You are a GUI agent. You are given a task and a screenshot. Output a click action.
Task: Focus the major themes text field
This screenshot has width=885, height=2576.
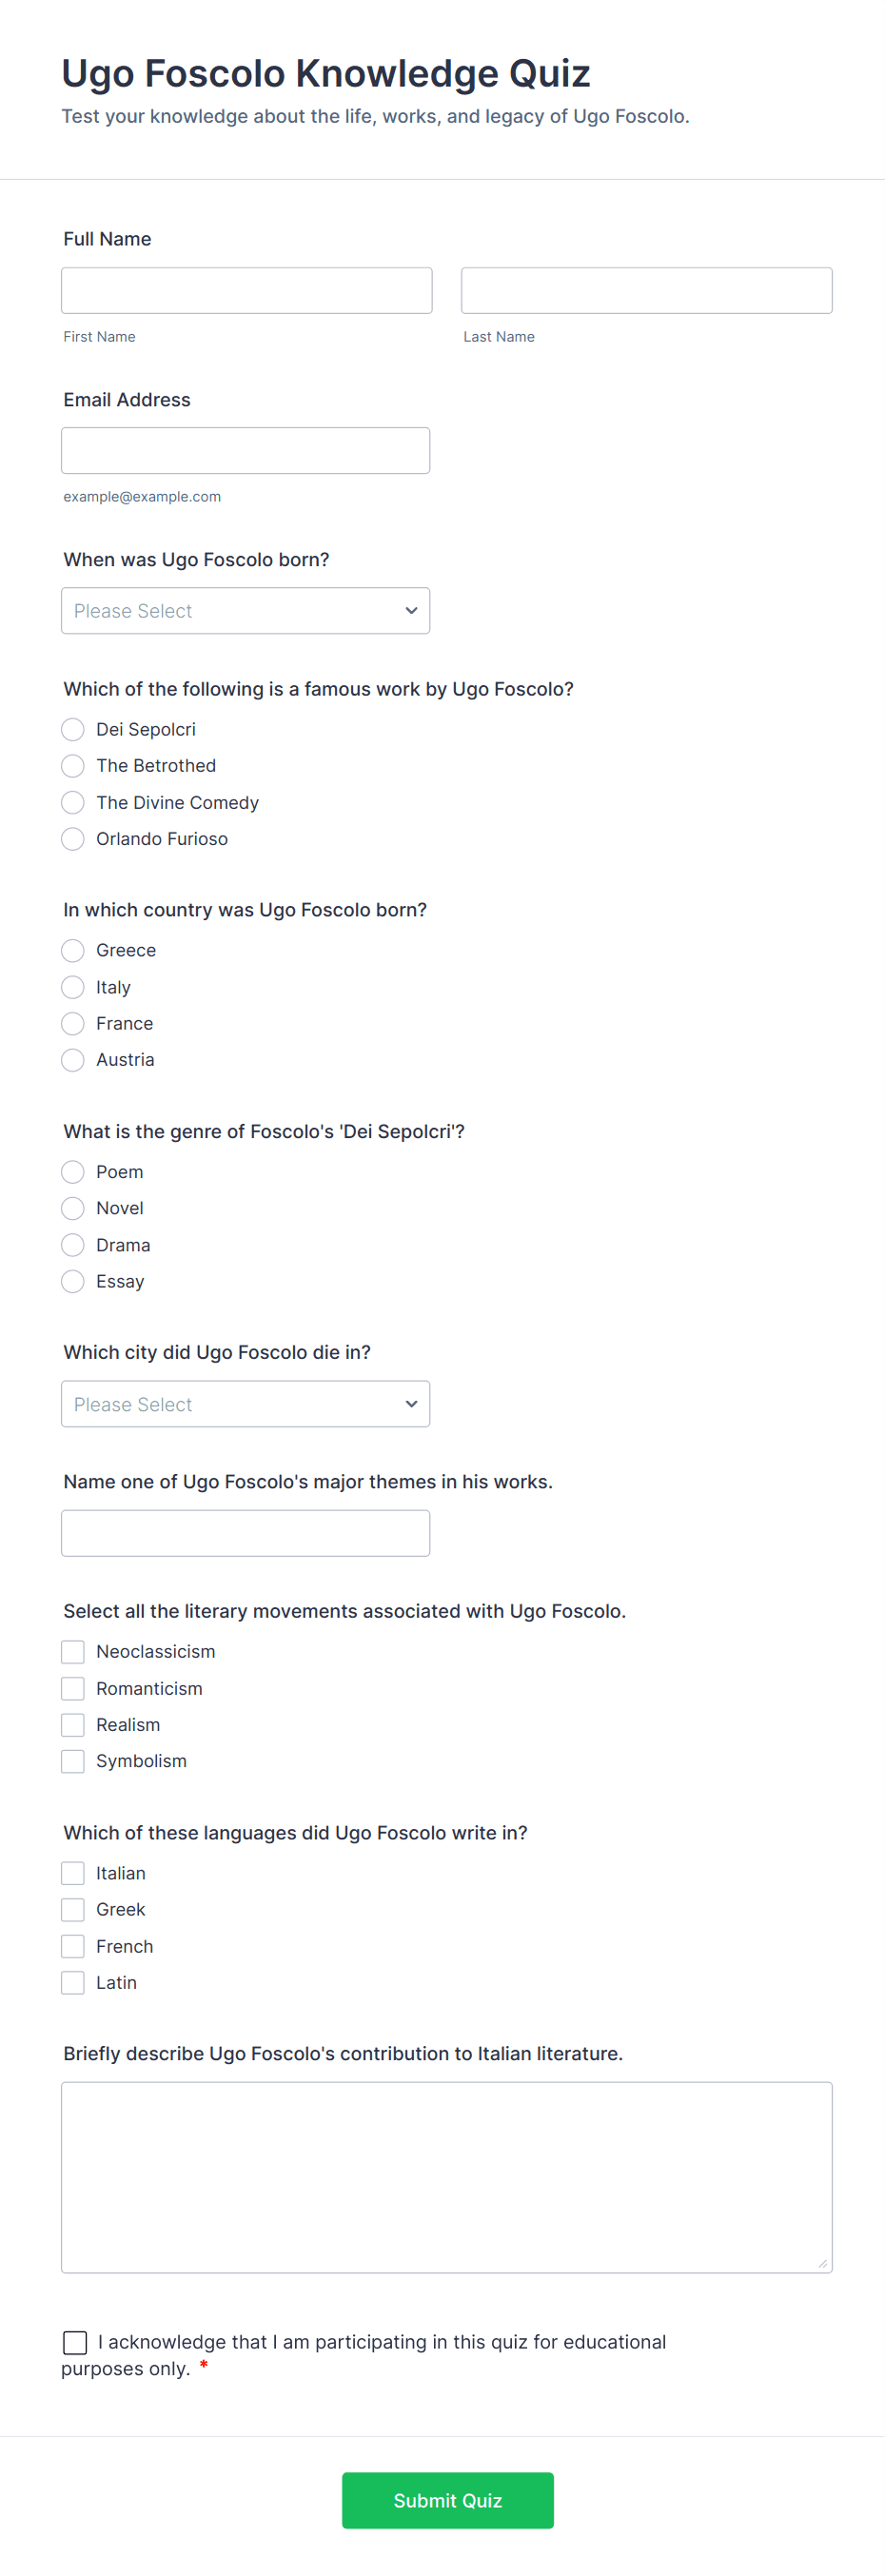click(x=245, y=1532)
